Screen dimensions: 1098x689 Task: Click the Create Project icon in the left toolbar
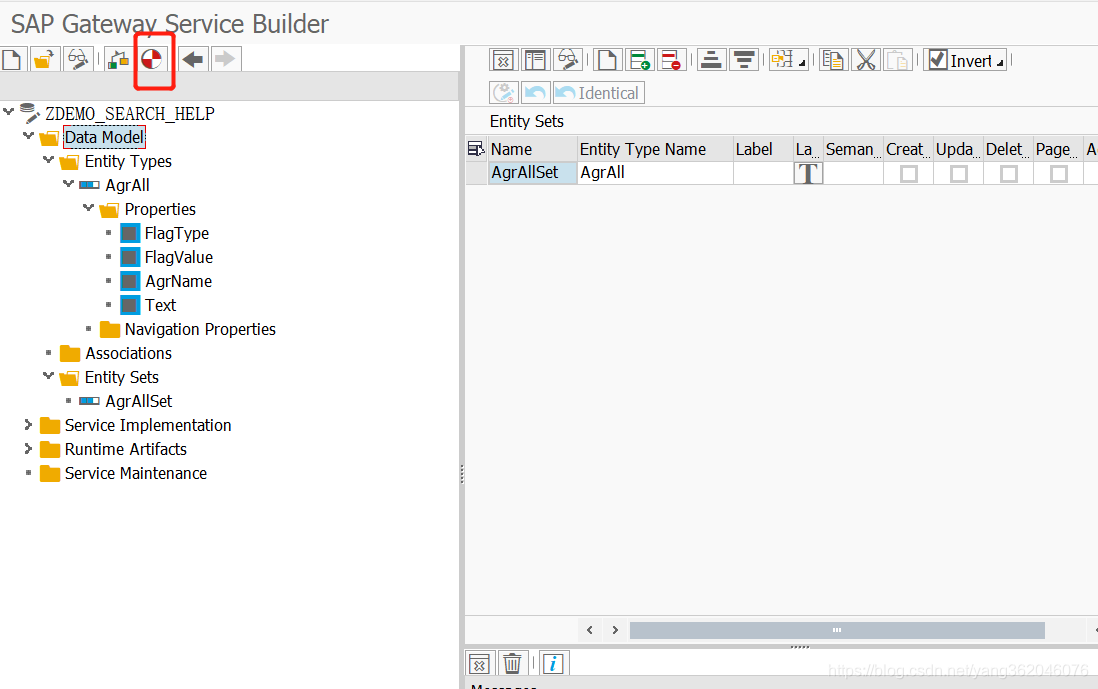[x=13, y=60]
